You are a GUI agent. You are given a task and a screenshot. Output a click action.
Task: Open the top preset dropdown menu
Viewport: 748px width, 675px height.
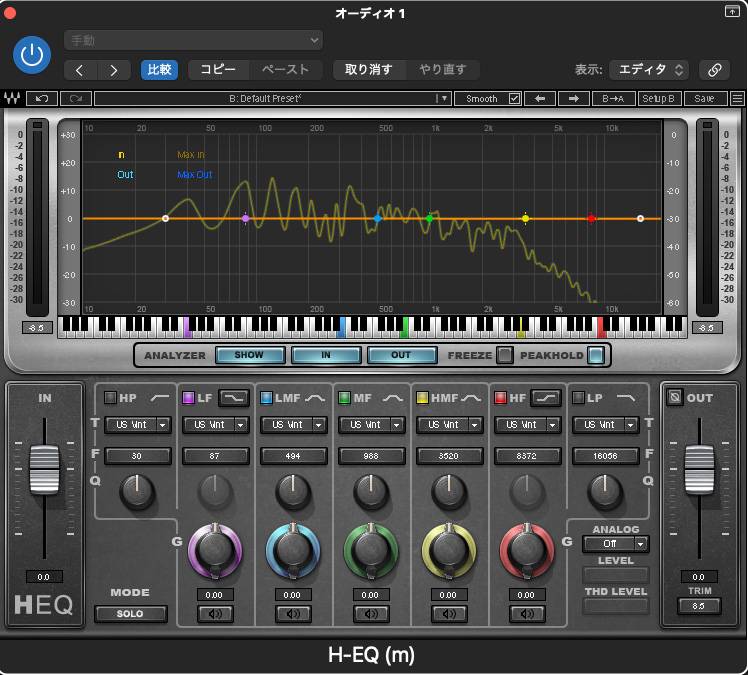coord(193,41)
